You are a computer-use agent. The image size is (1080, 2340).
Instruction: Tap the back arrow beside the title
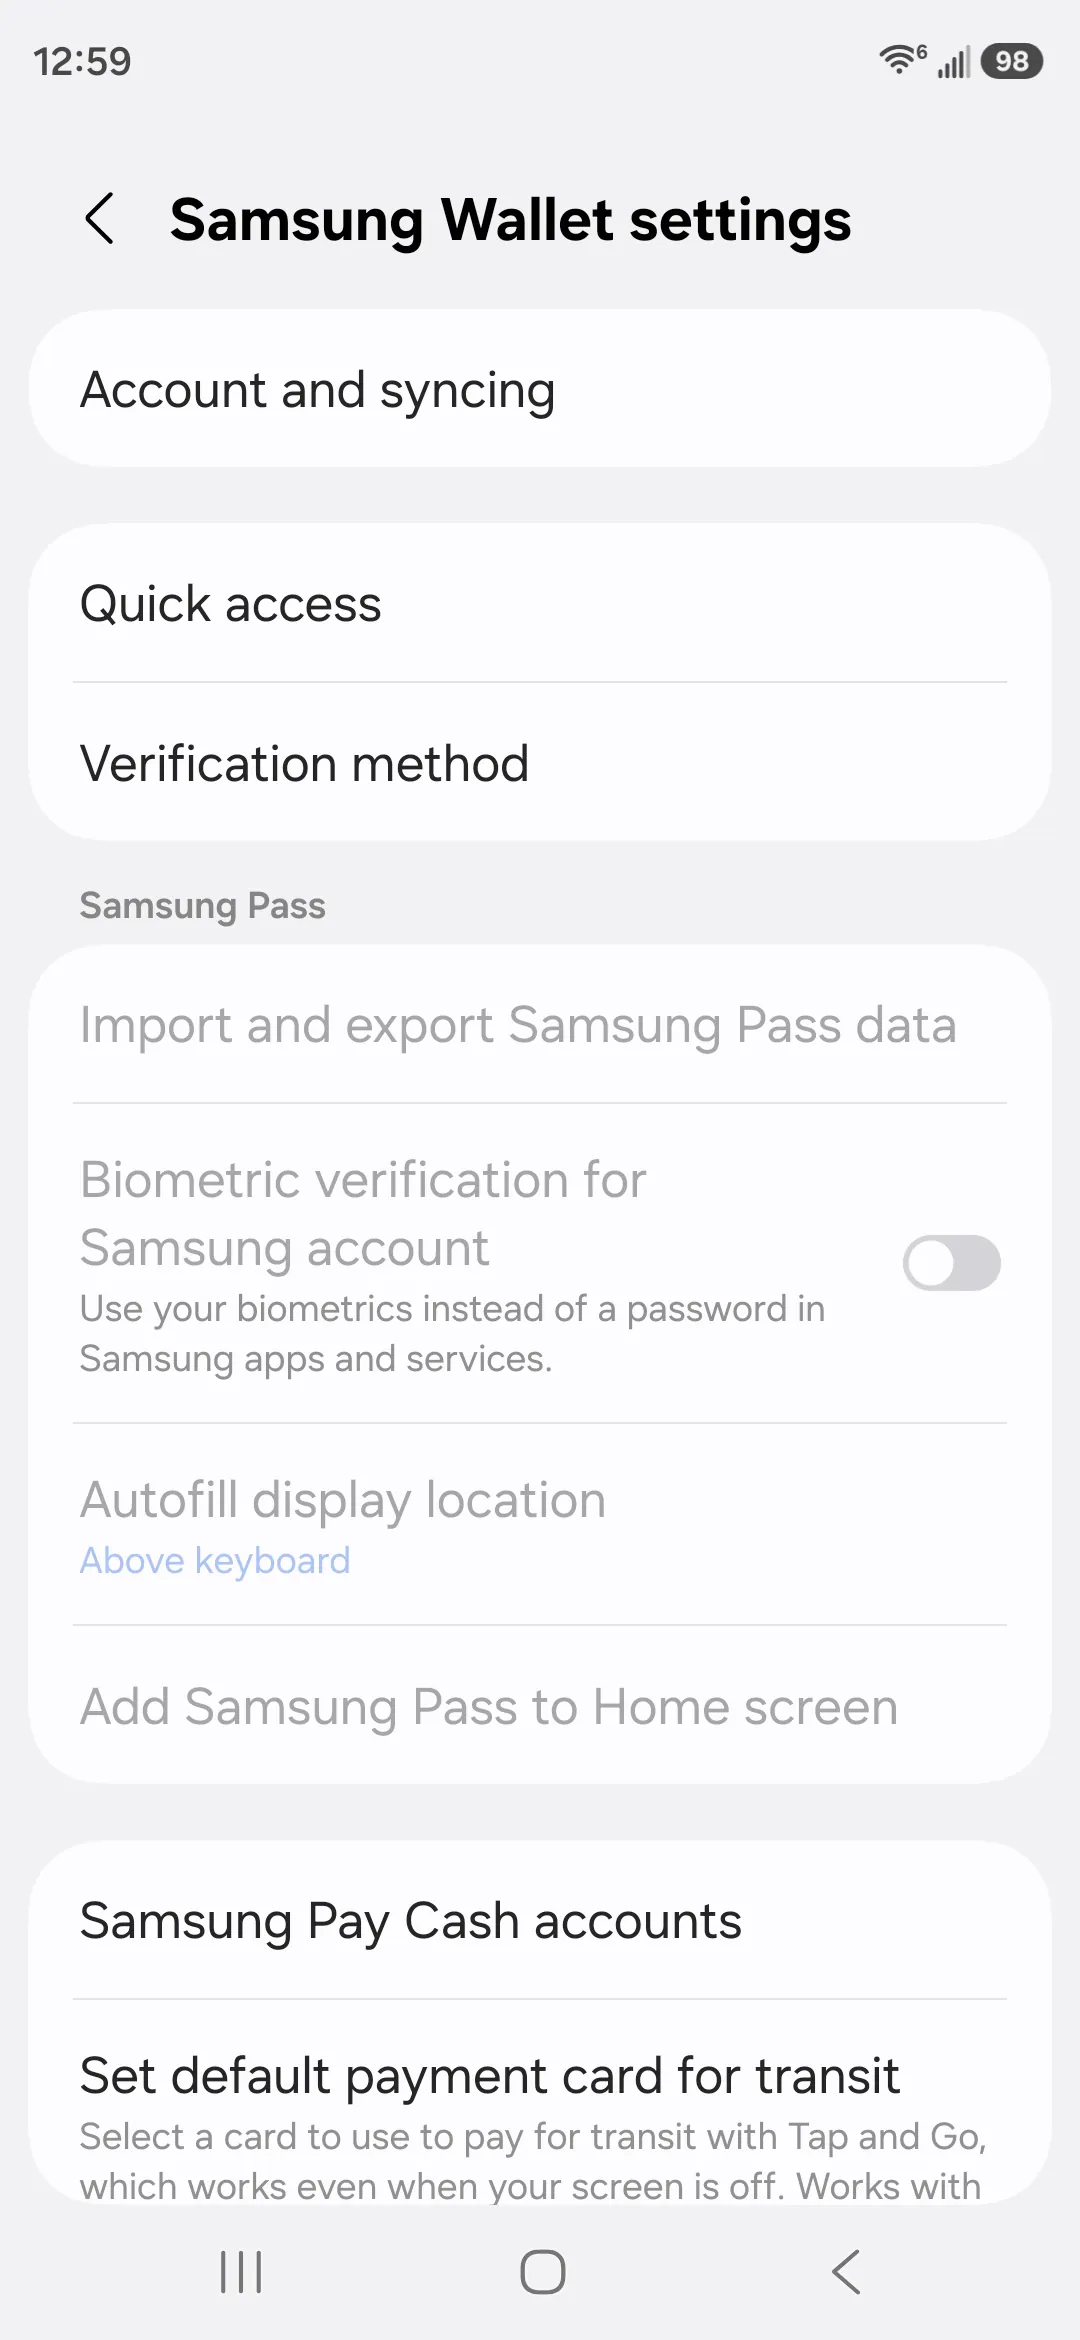click(99, 219)
